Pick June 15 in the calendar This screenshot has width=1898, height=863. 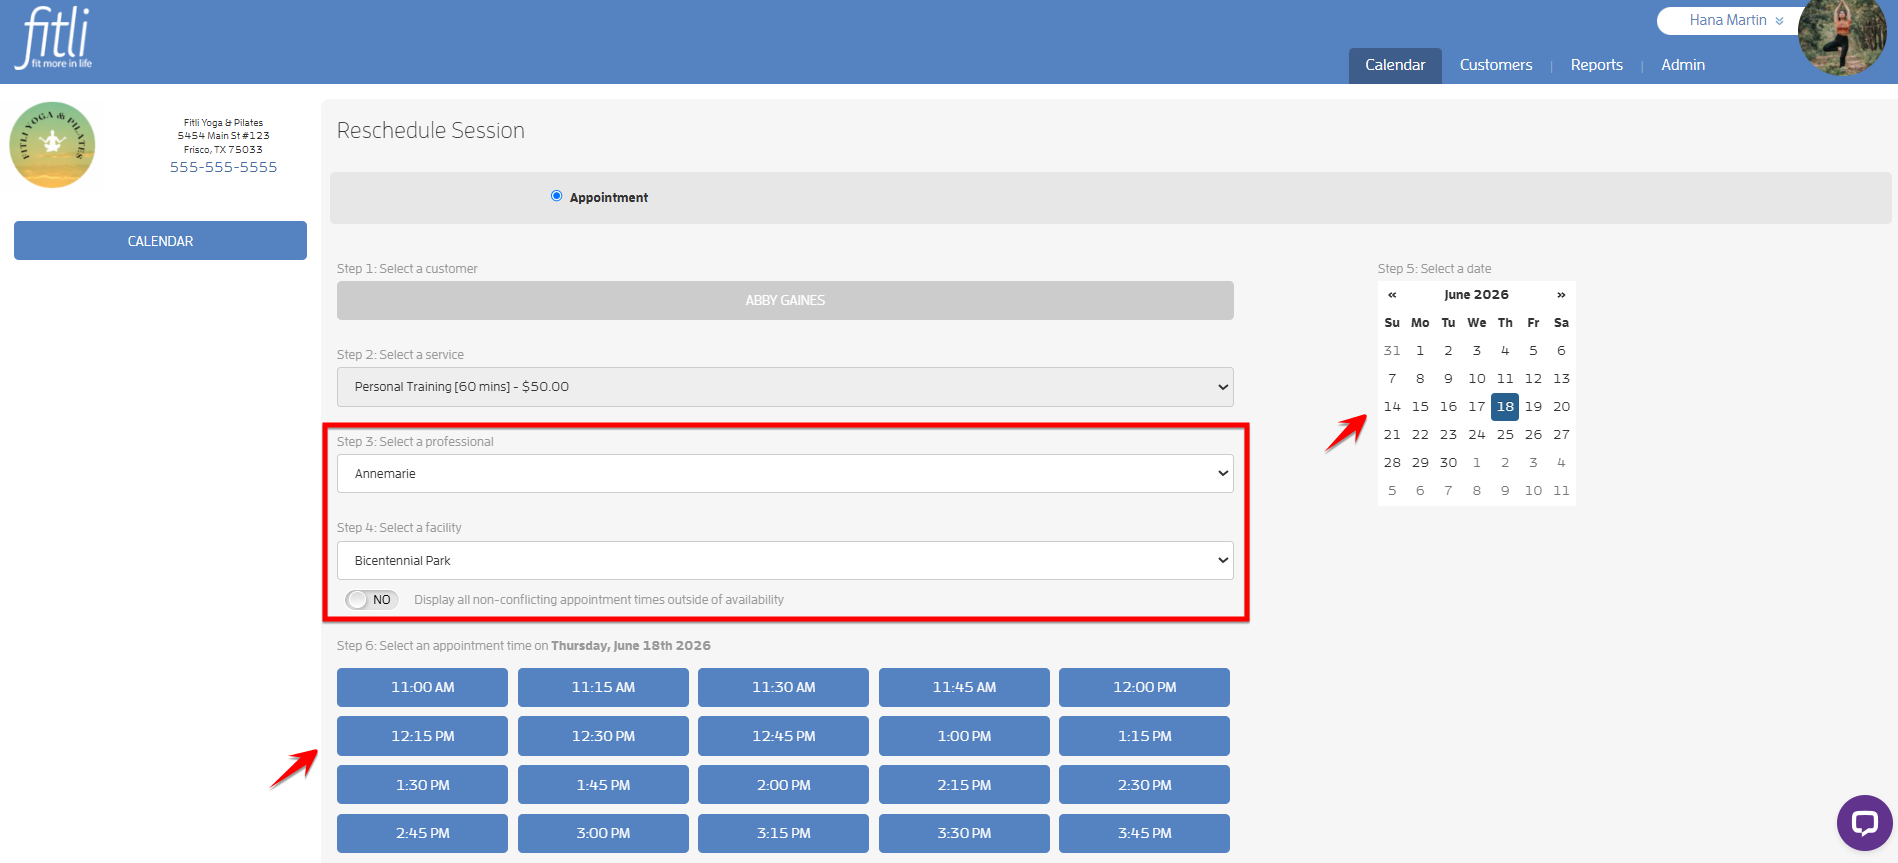[1420, 407]
